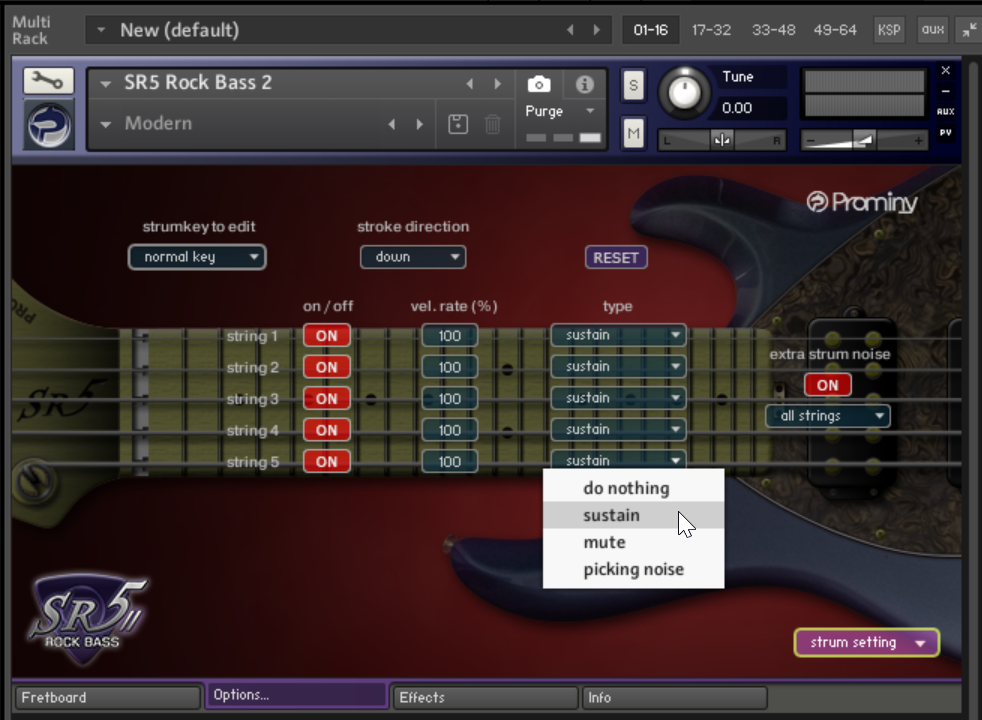
Task: Solo the instrument with the S button
Action: [633, 85]
